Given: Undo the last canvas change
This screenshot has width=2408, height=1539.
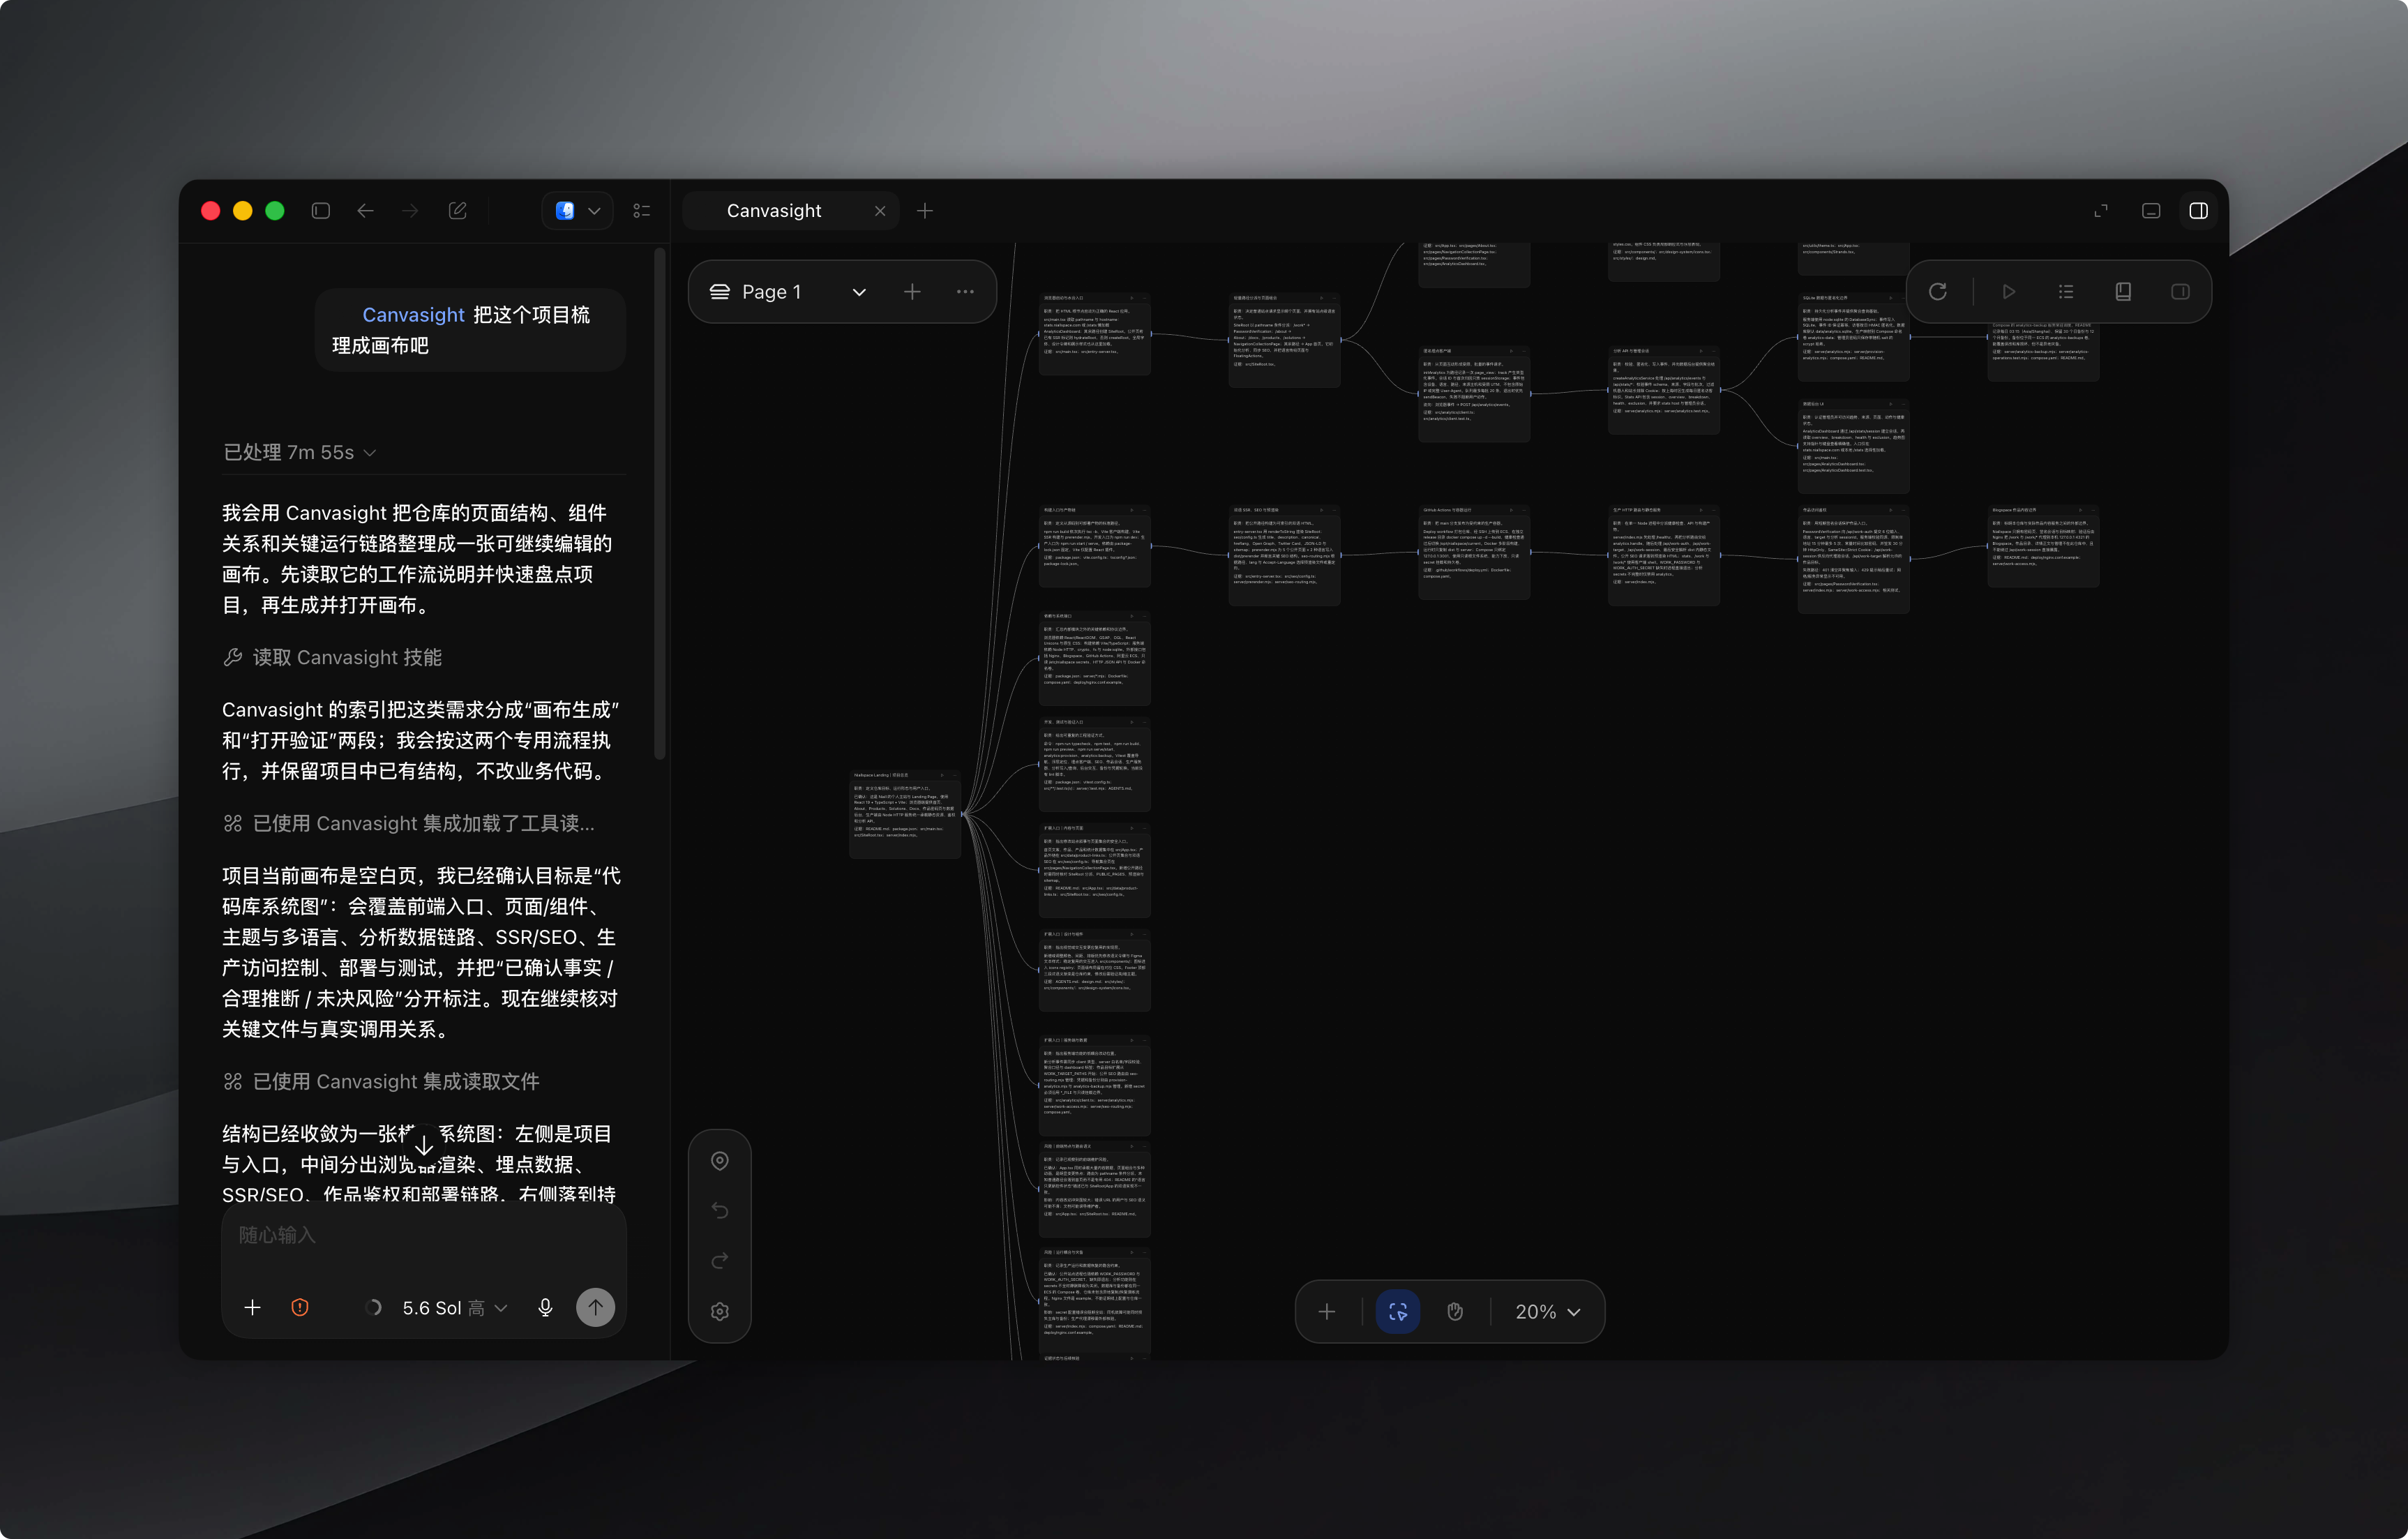Looking at the screenshot, I should point(720,1211).
